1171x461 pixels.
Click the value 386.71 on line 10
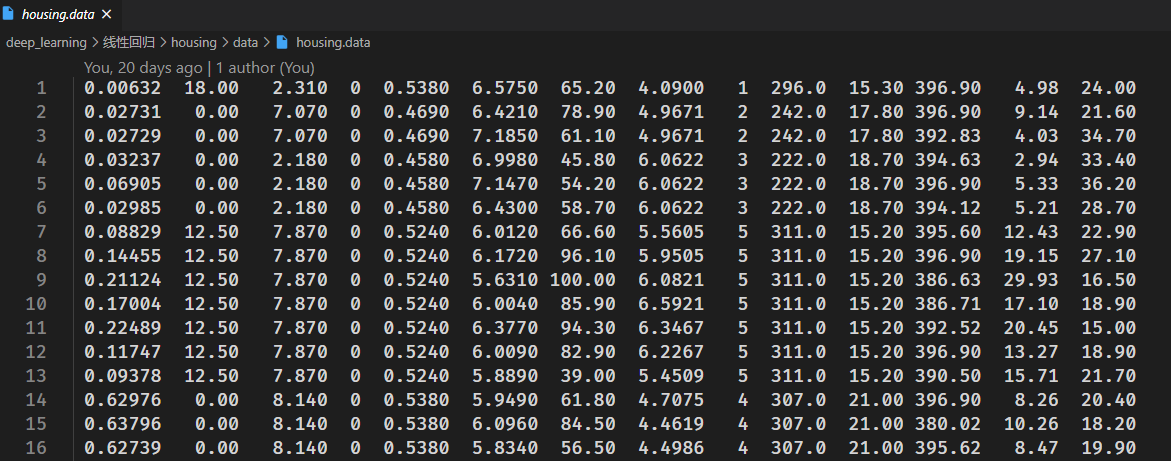[948, 303]
